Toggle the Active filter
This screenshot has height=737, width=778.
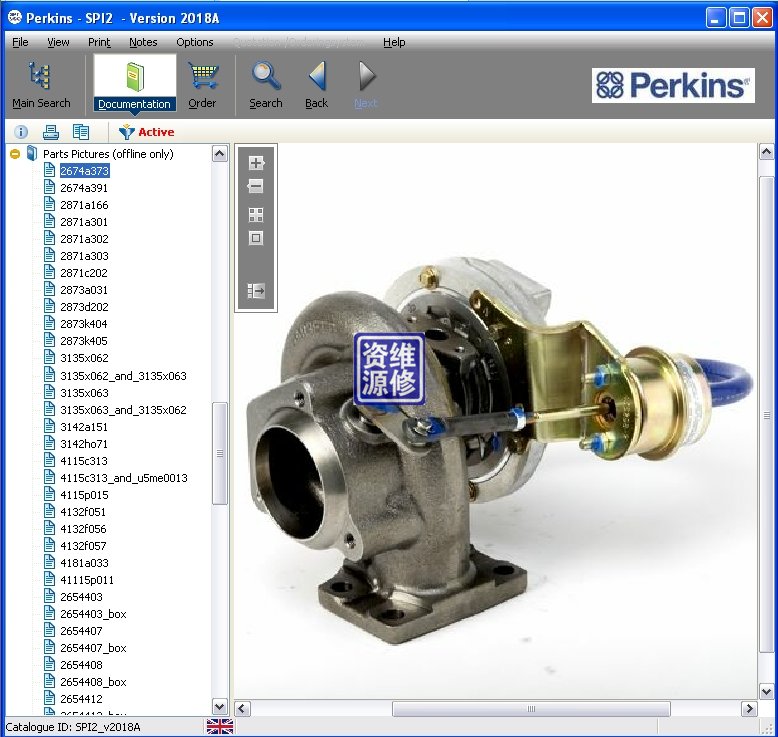(x=146, y=132)
